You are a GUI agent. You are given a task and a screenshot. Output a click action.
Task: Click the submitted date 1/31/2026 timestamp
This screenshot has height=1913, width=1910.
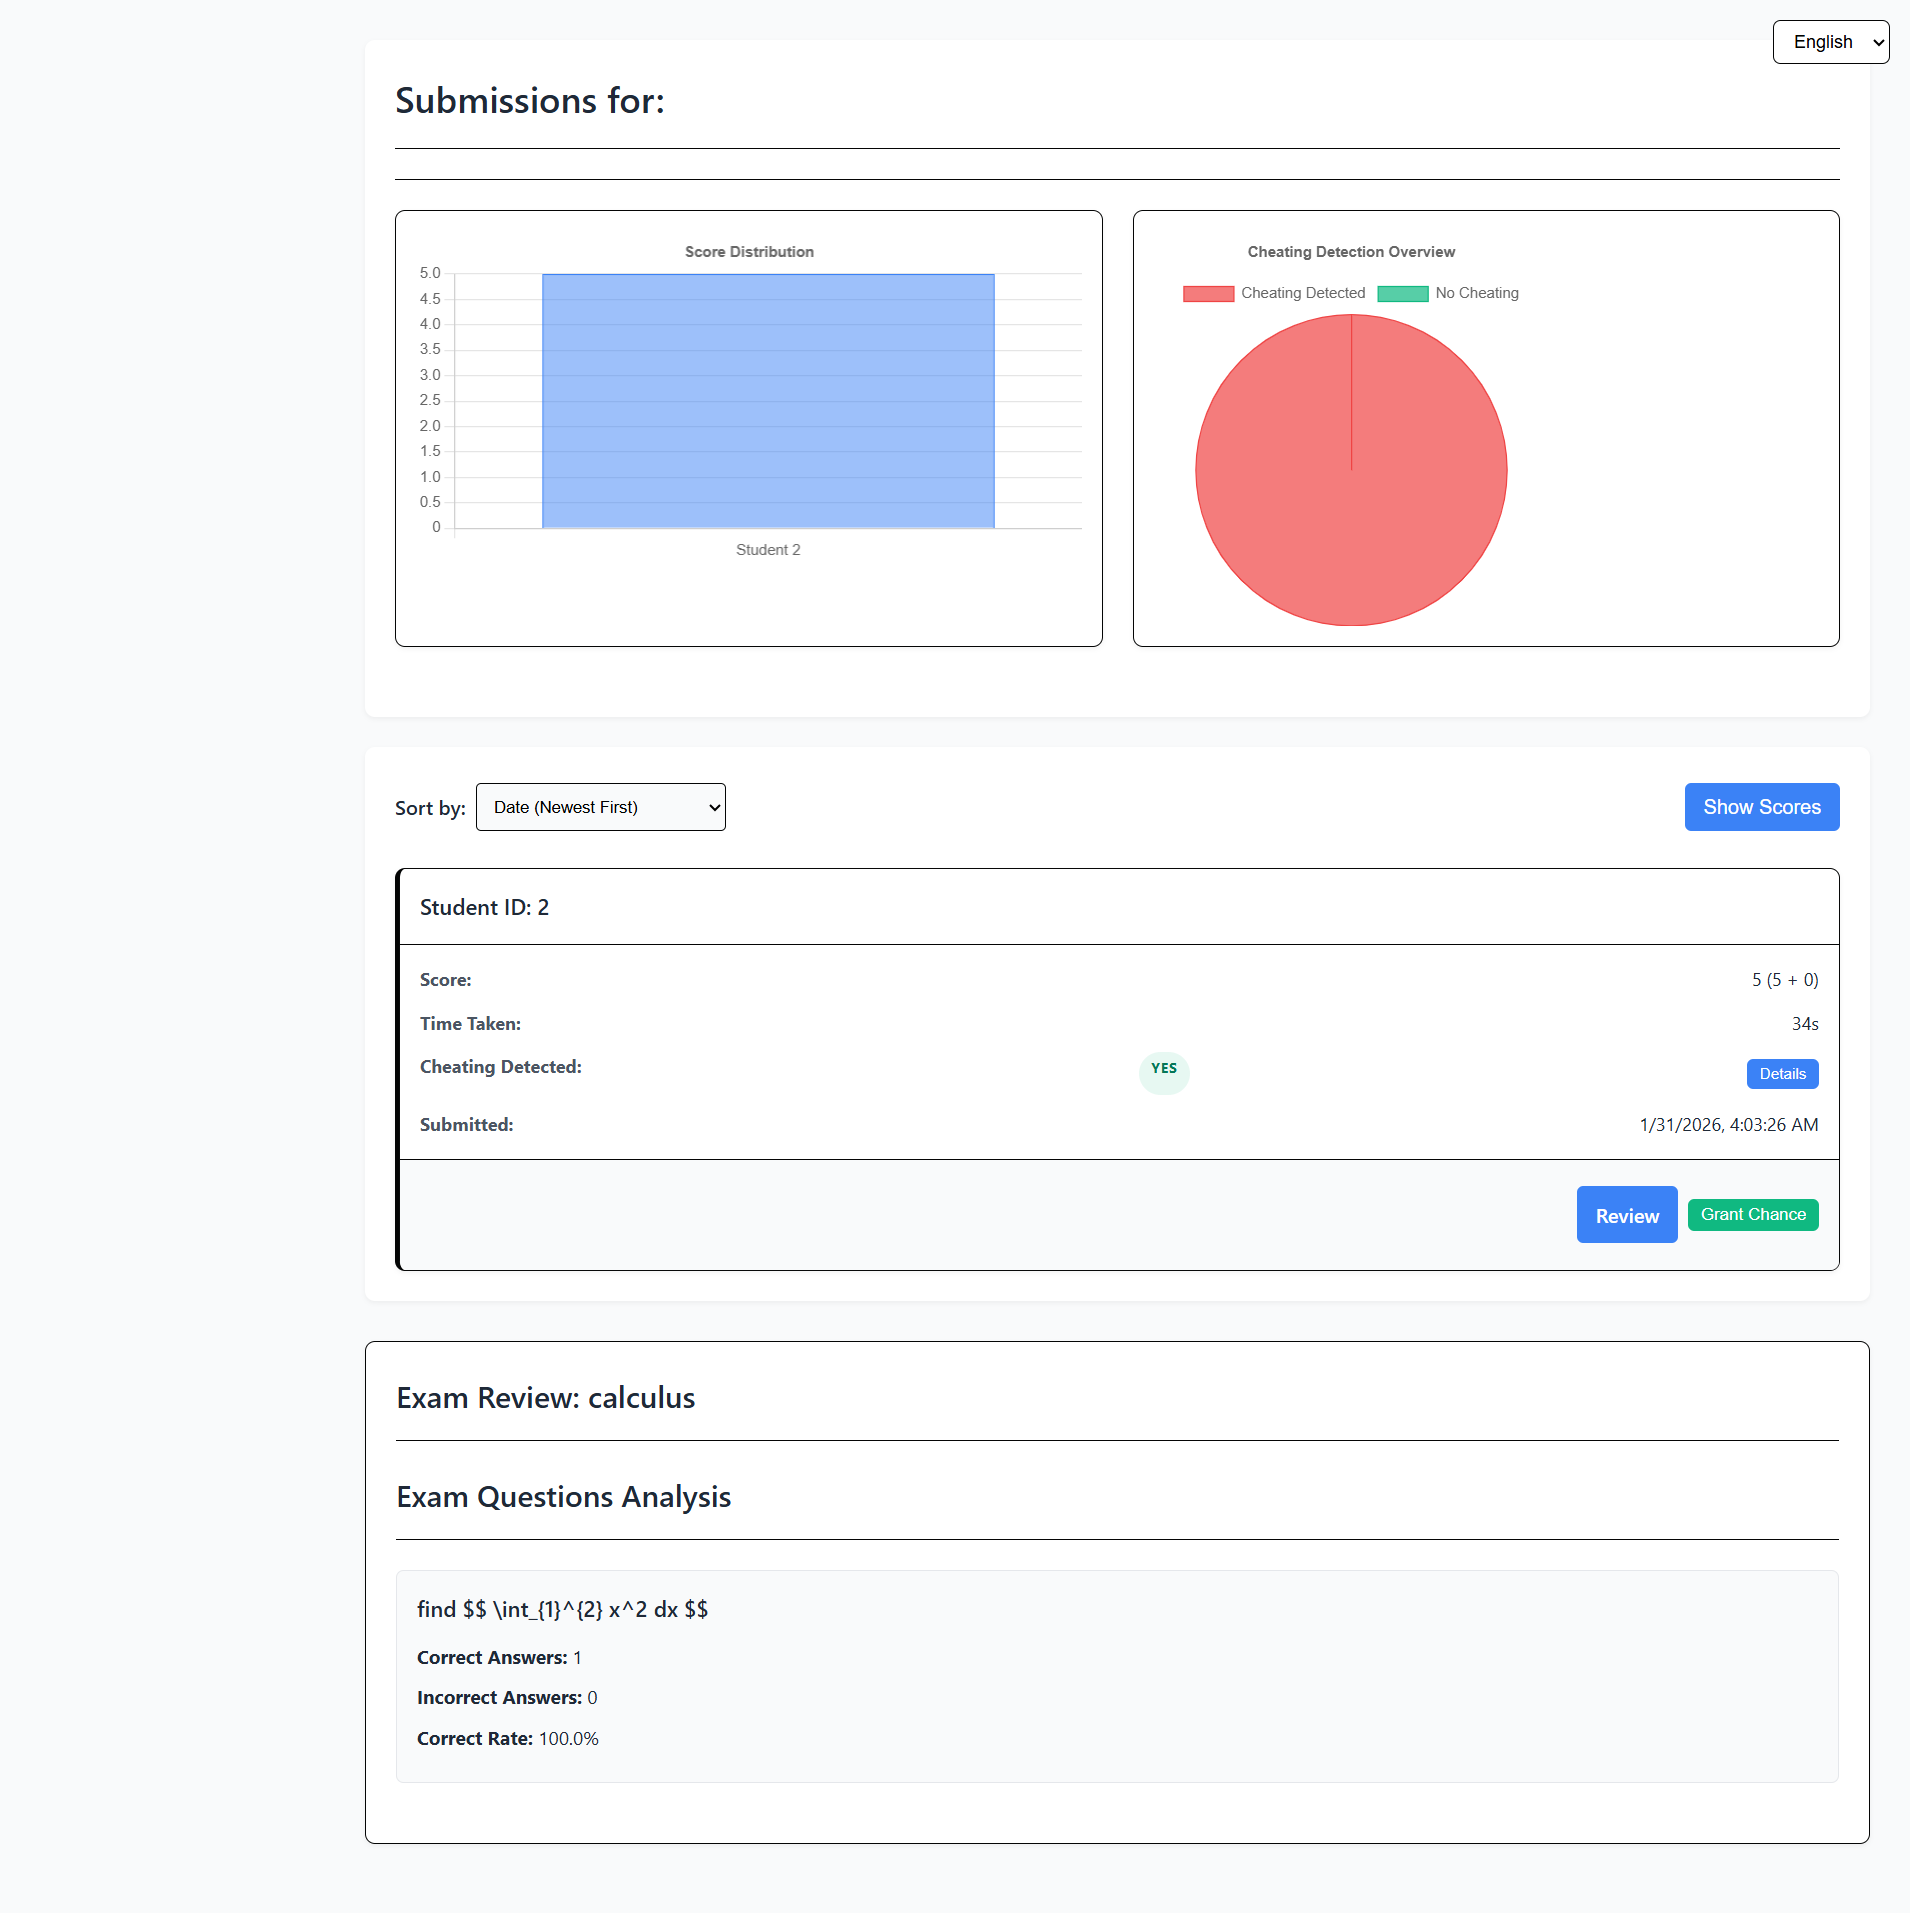pyautogui.click(x=1728, y=1125)
